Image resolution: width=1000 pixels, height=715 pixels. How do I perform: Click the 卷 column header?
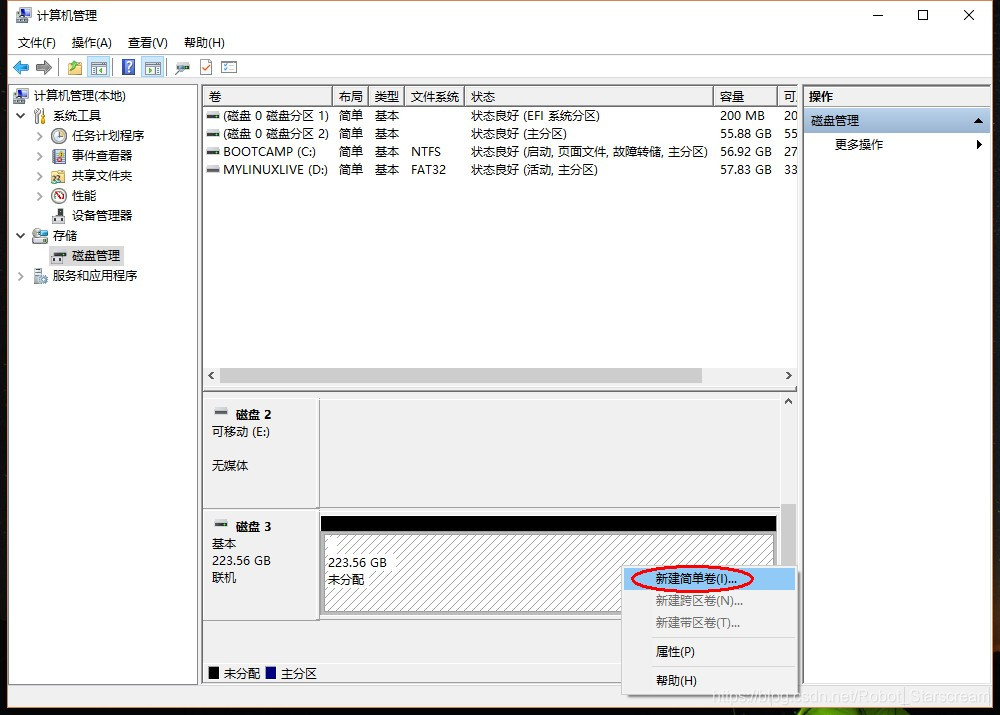(268, 96)
